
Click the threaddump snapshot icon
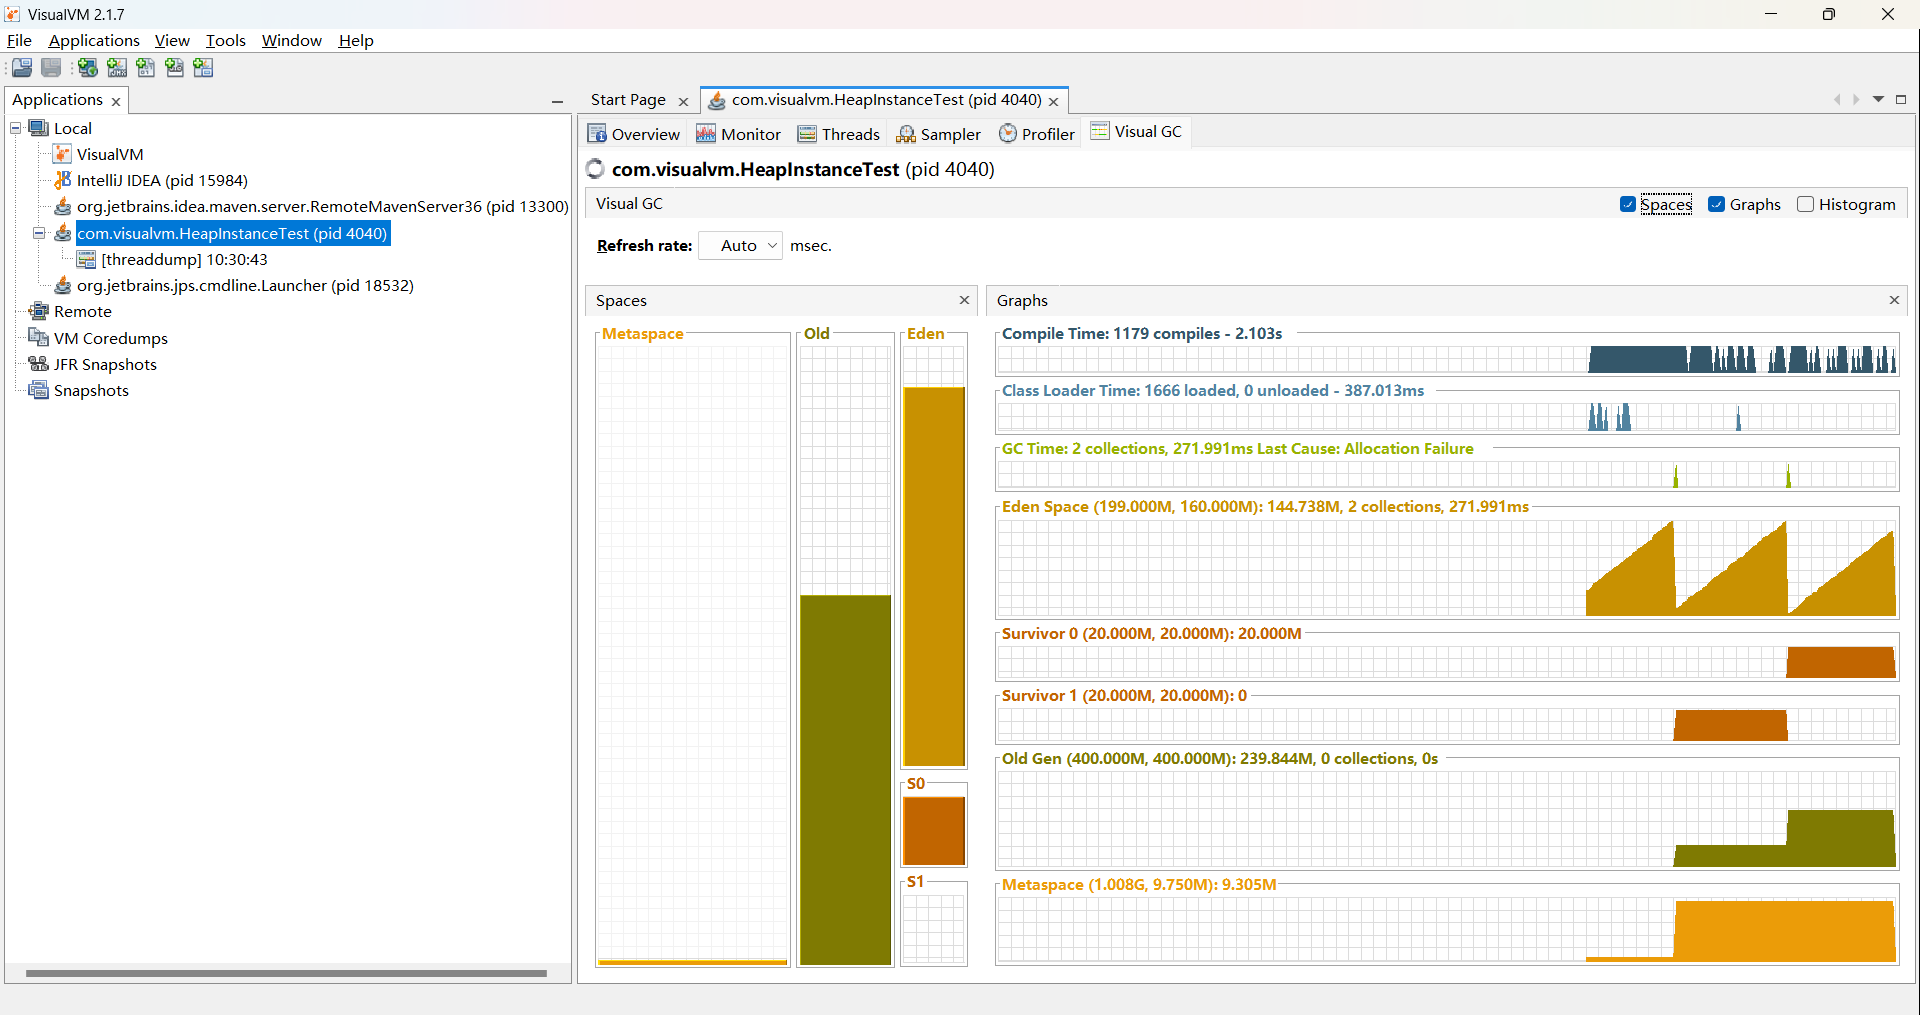point(87,259)
